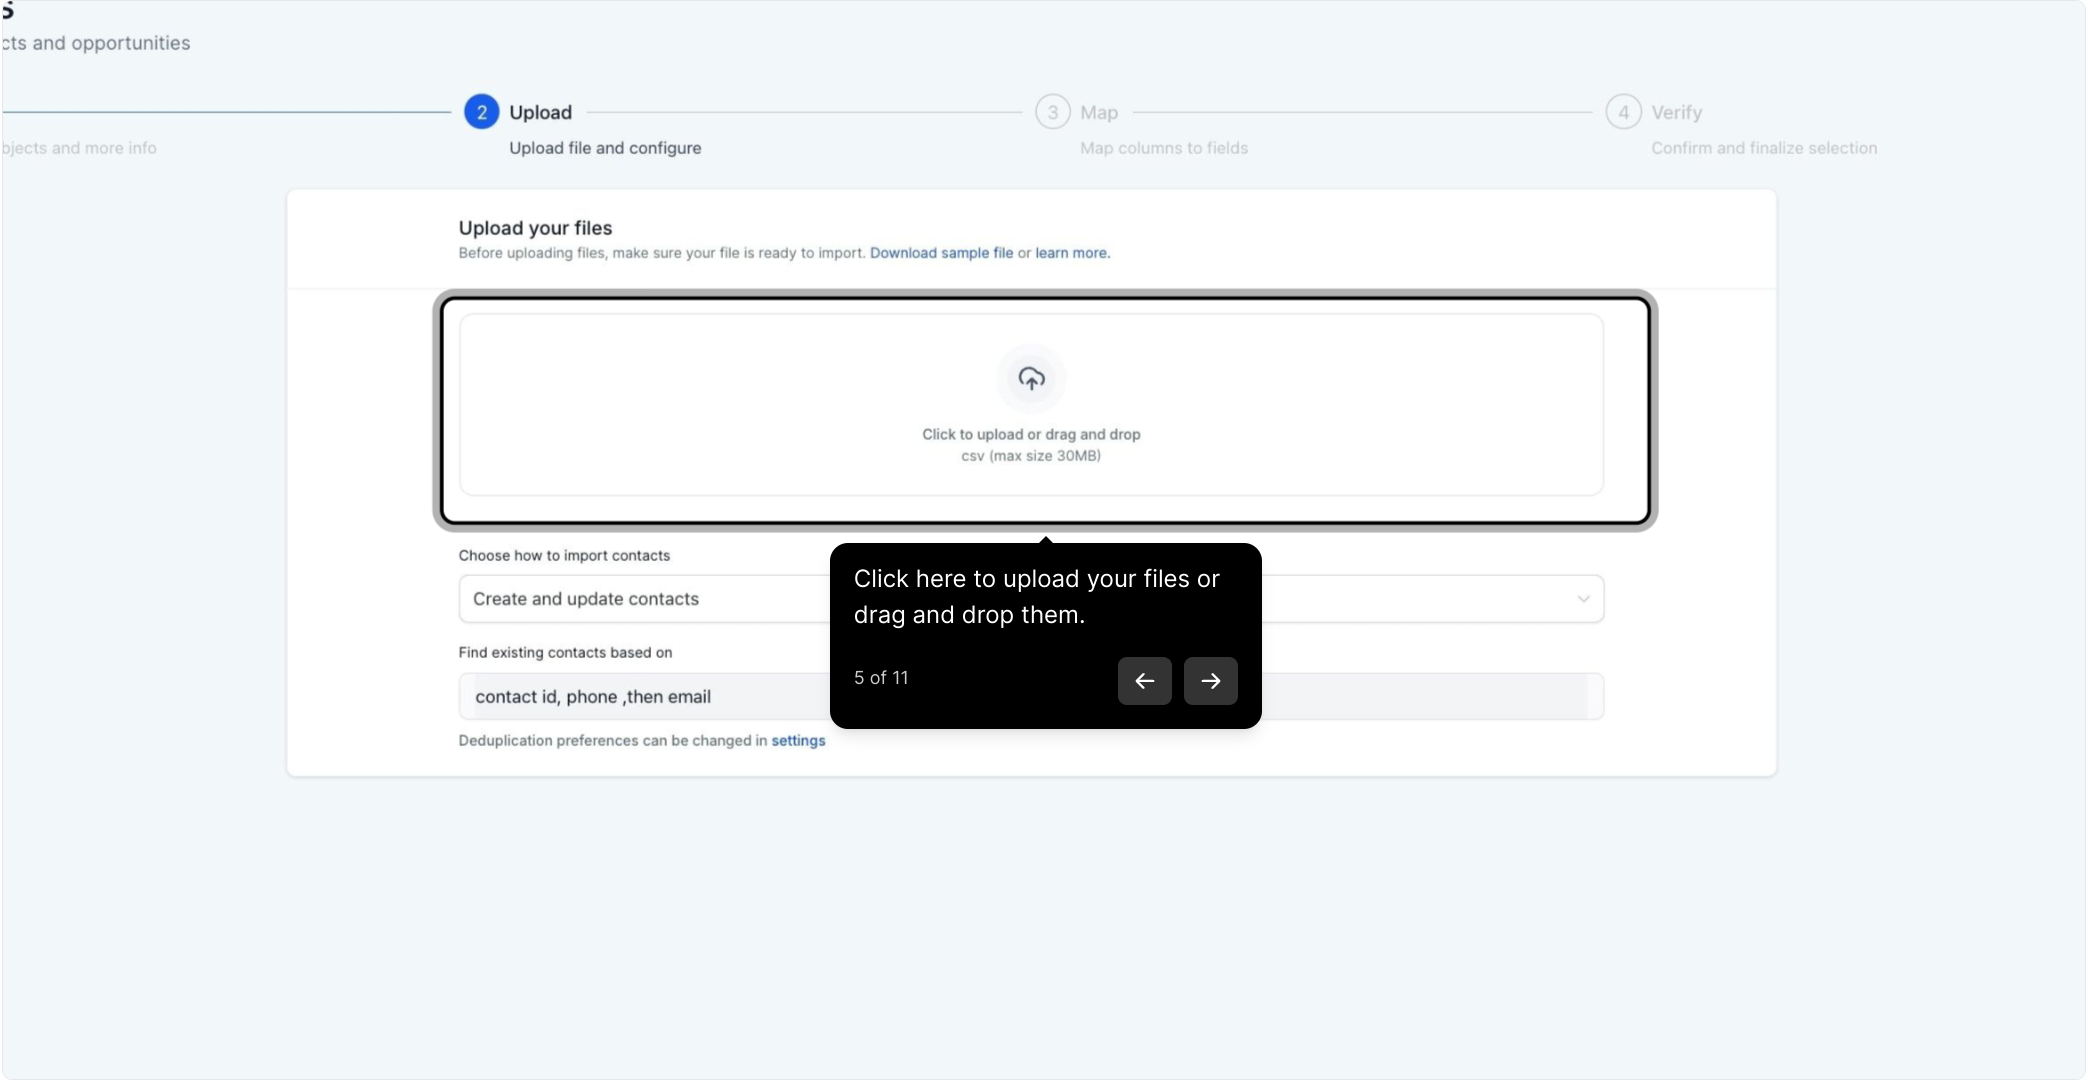
Task: Click the Verify step label
Action: 1676,112
